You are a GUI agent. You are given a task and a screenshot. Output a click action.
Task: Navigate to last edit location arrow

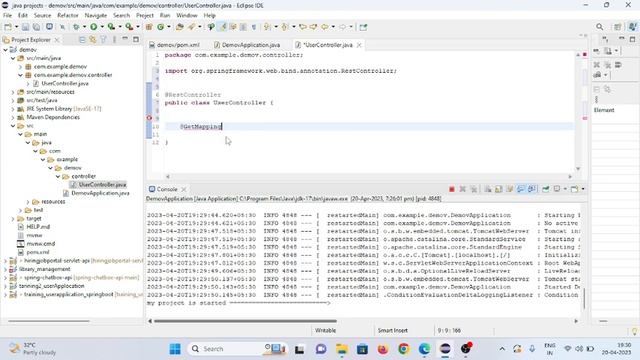point(303,27)
